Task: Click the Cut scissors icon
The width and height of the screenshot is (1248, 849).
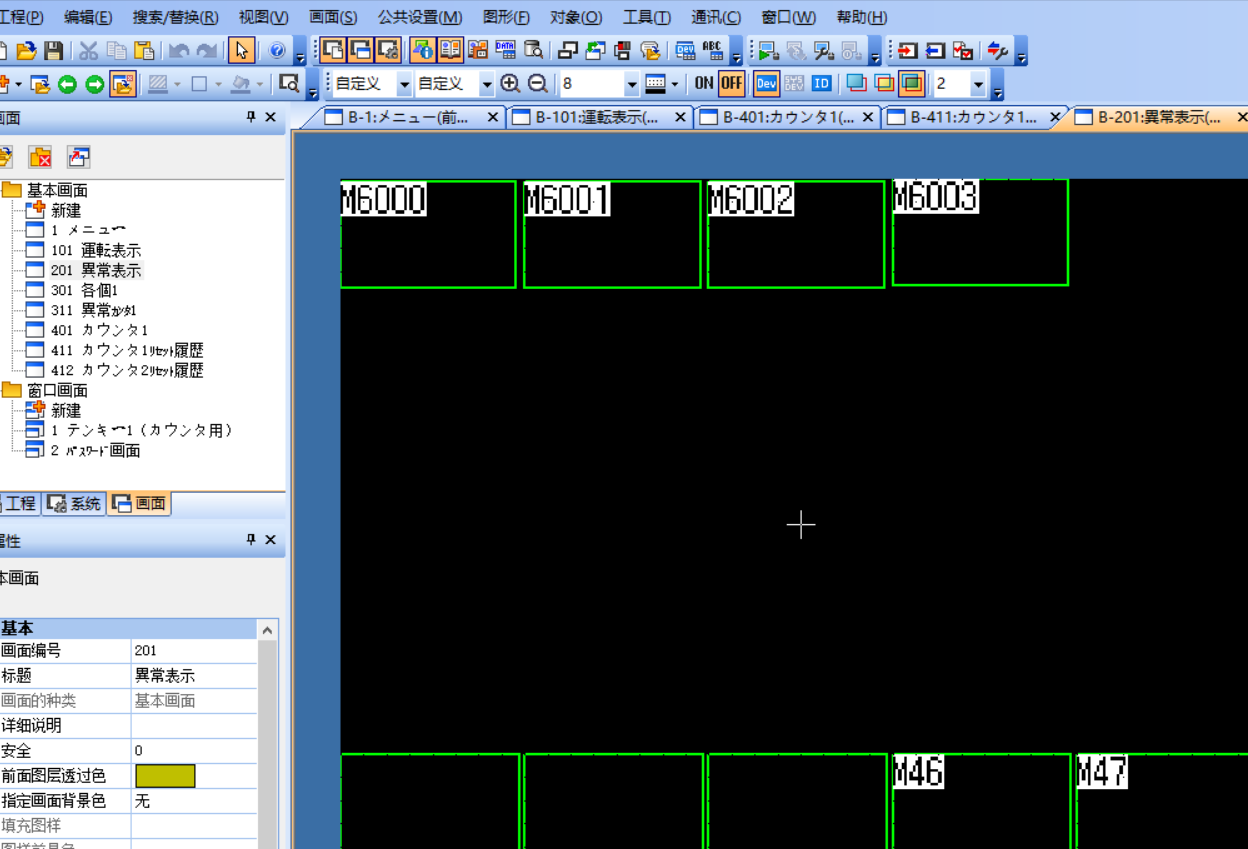Action: click(89, 50)
